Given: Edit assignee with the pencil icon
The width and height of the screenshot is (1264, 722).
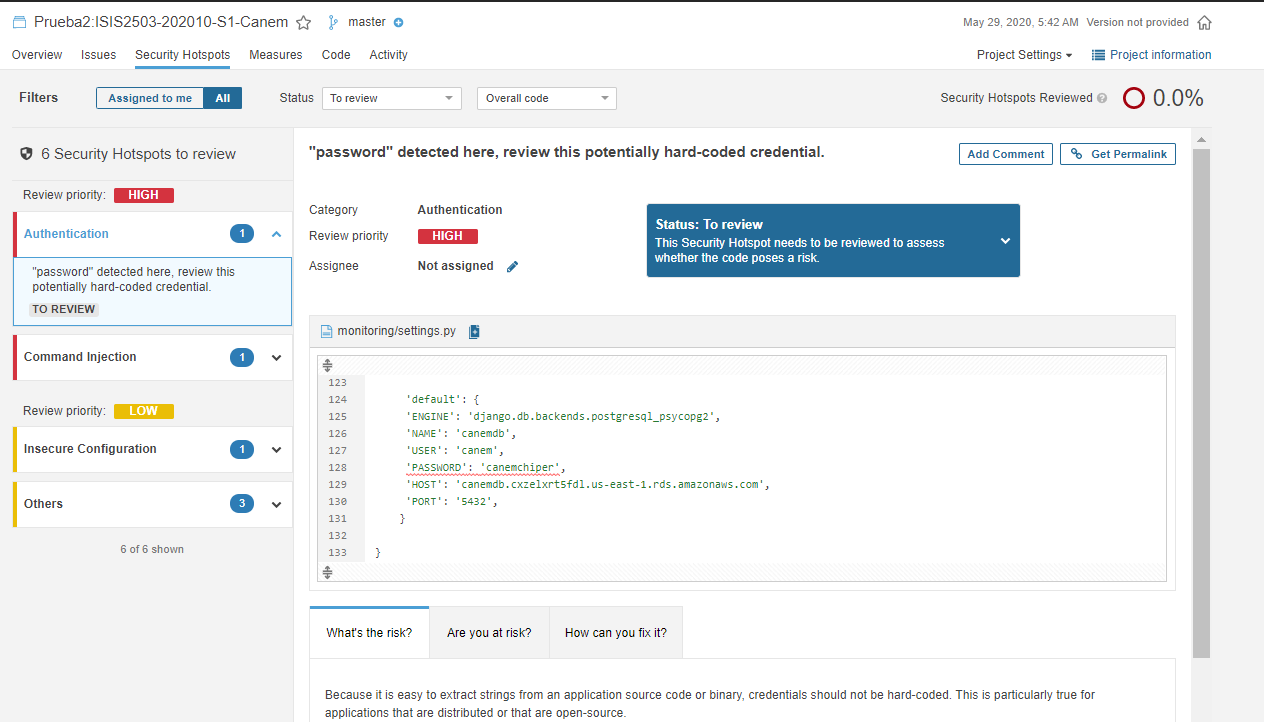Looking at the screenshot, I should coord(513,266).
